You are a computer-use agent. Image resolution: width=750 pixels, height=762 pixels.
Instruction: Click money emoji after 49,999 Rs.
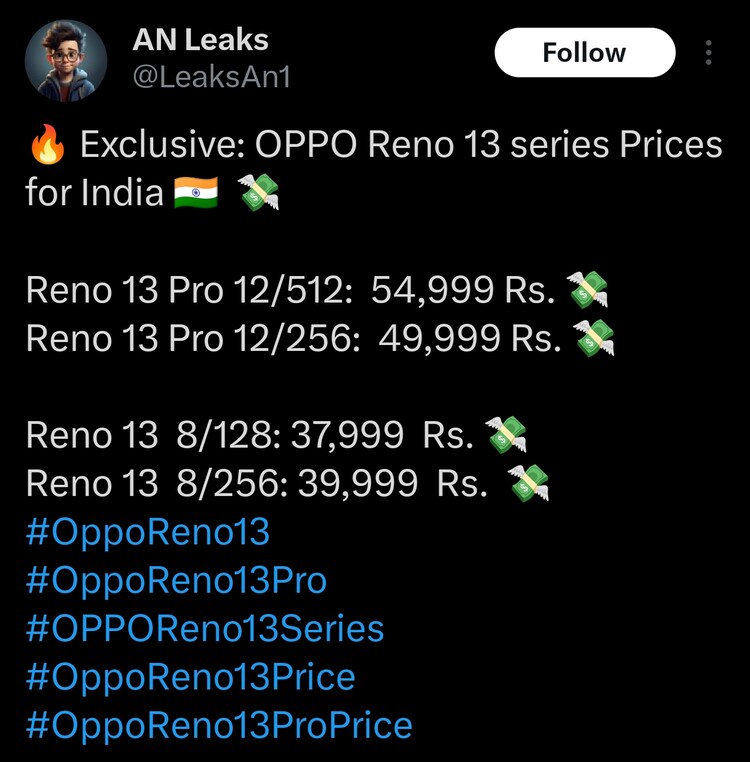pos(593,339)
